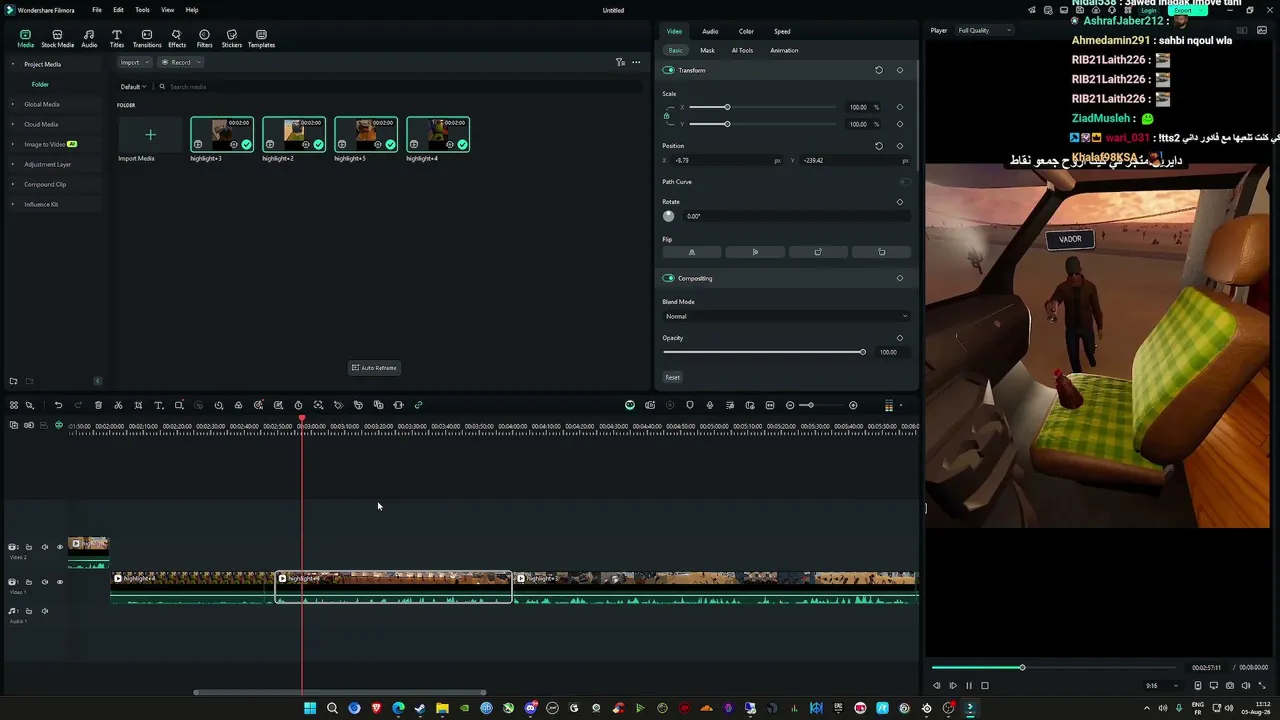Record voiceover with the microphone icon
The height and width of the screenshot is (720, 1280).
[x=710, y=405]
